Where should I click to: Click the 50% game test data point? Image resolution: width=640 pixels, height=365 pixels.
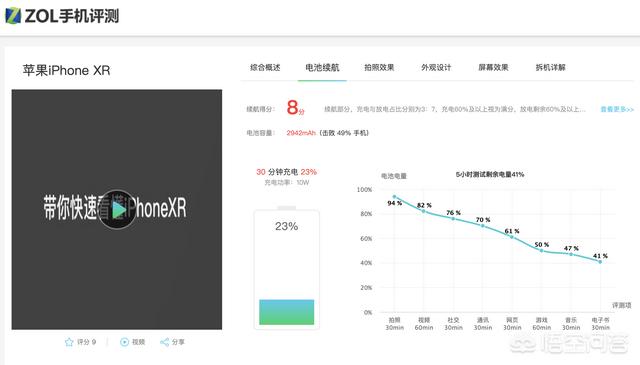click(542, 251)
